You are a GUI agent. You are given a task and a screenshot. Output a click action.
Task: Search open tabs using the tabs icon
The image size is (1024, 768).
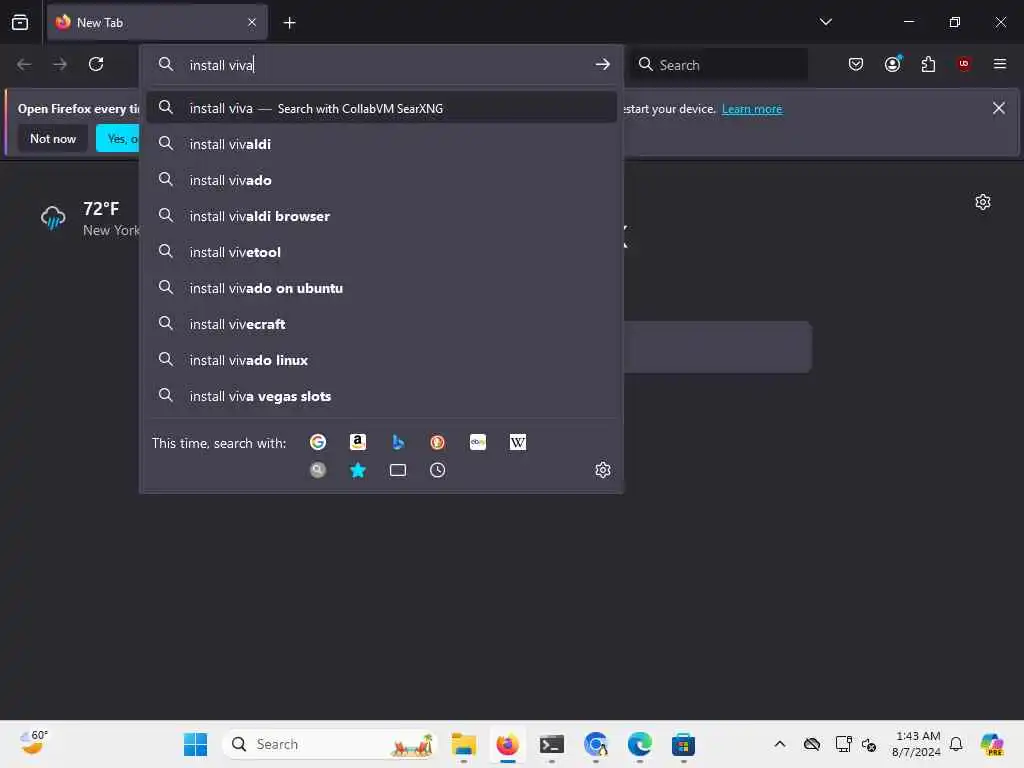[398, 470]
